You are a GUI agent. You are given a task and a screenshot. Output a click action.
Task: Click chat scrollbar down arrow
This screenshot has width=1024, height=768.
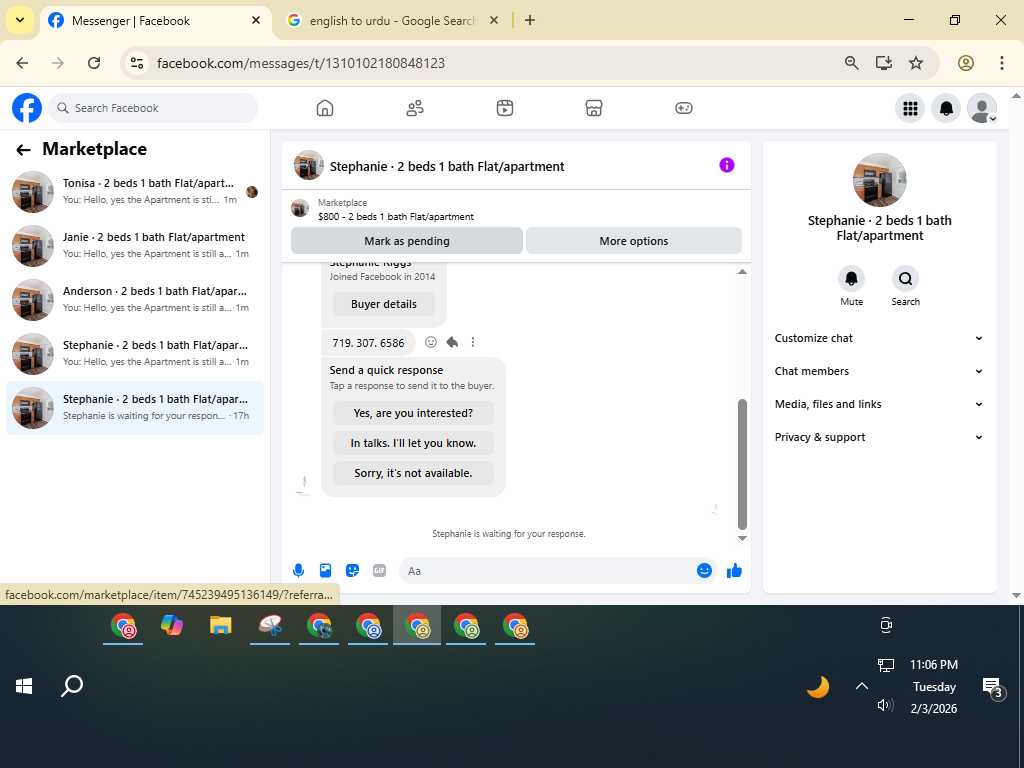[x=742, y=539]
